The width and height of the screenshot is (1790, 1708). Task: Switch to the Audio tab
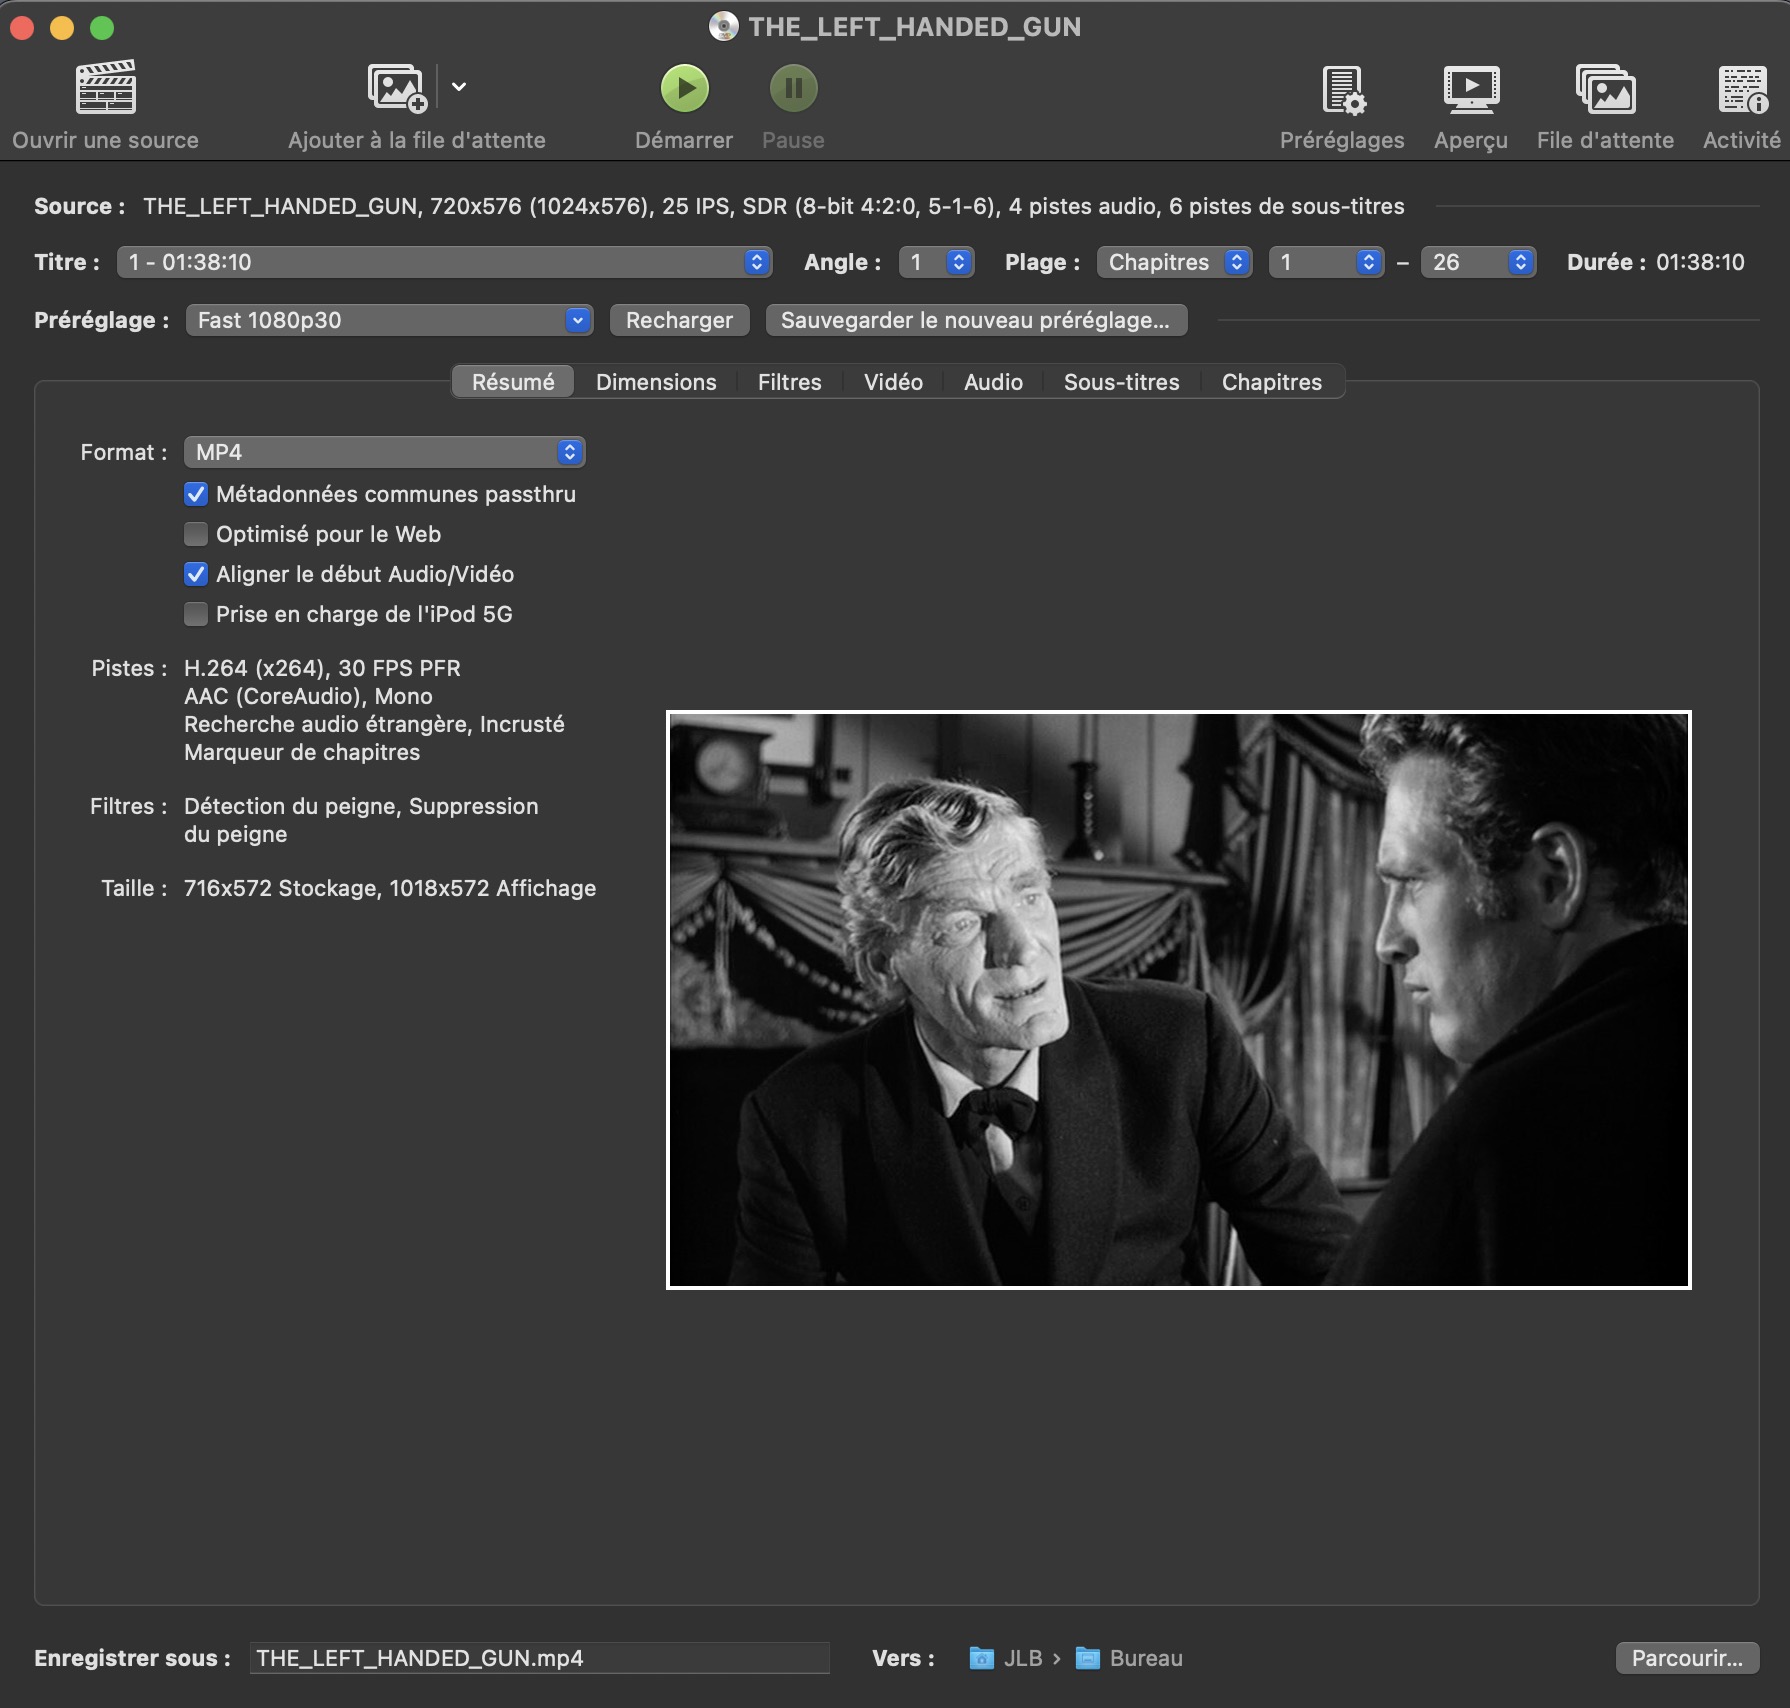[993, 382]
